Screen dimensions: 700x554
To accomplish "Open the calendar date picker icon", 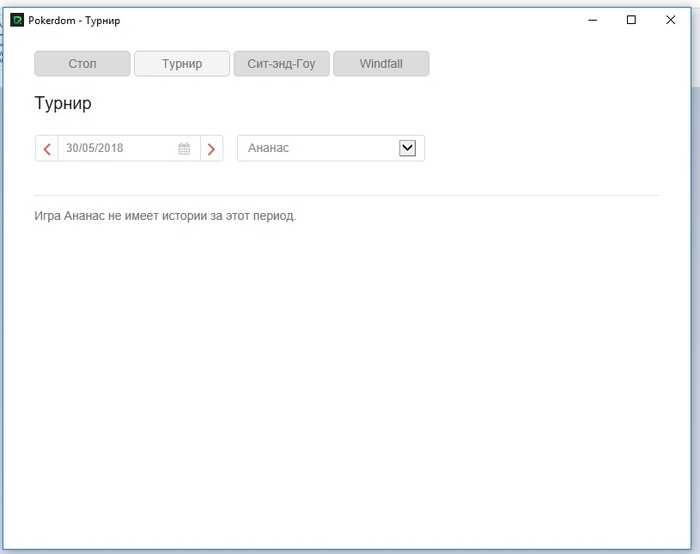I will pos(184,148).
